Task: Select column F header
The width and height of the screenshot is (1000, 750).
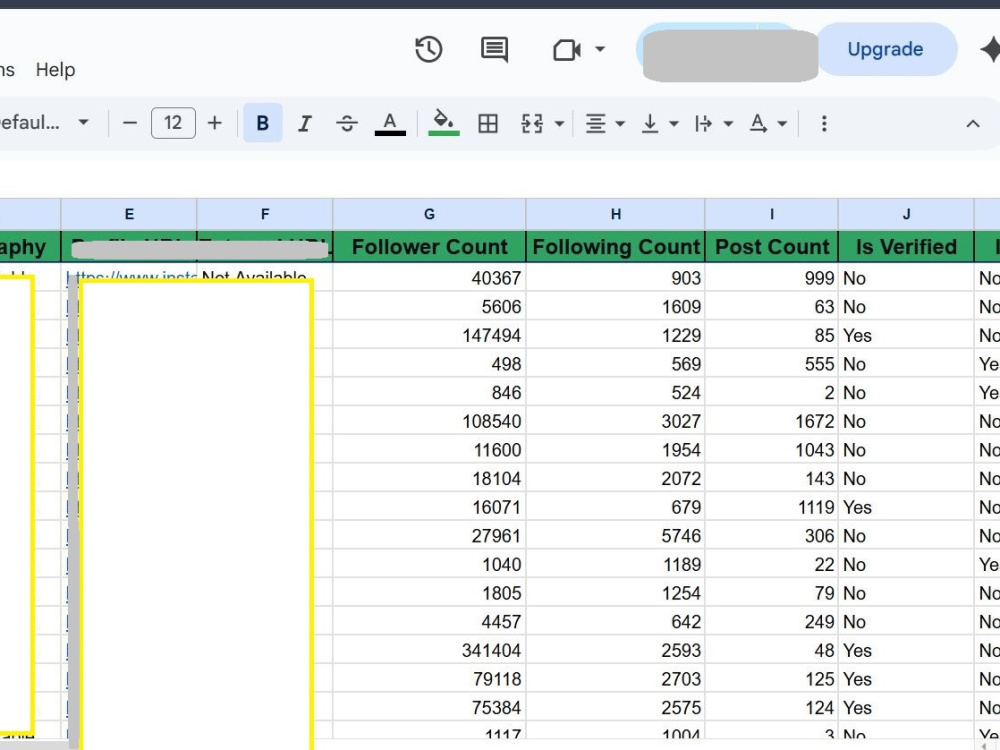Action: 265,214
